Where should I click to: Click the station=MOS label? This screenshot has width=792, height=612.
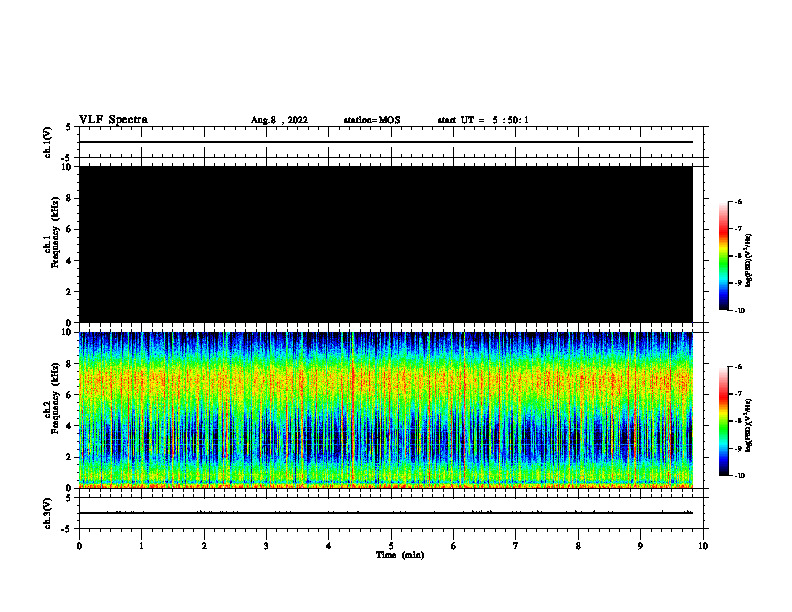pos(372,120)
